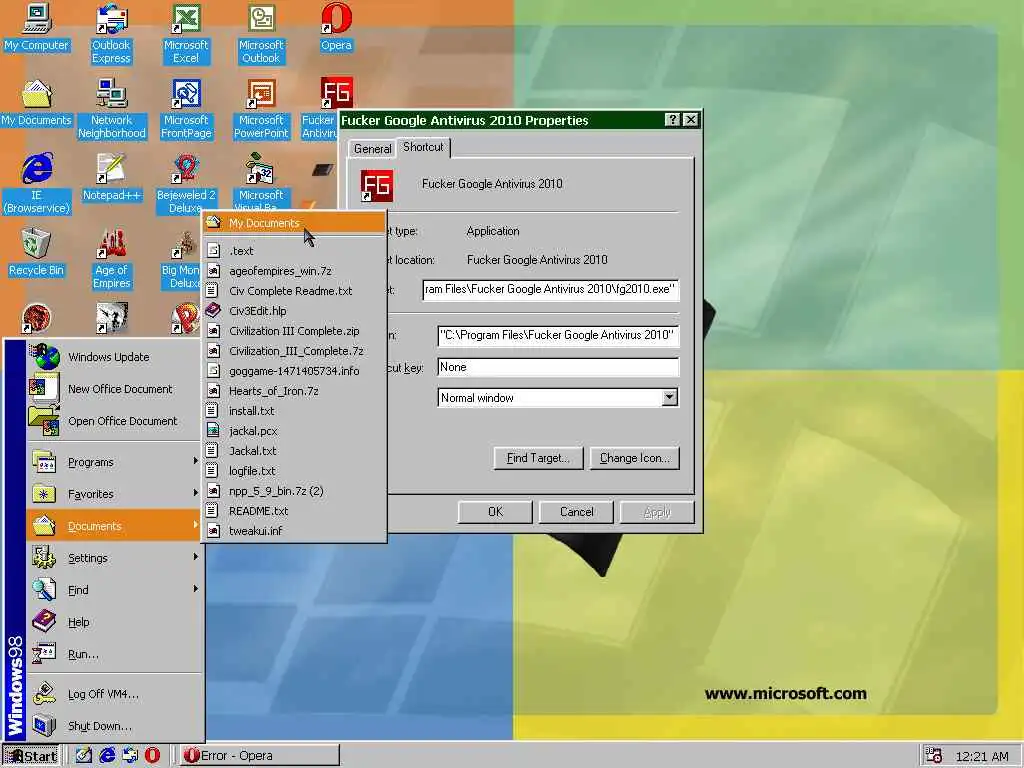Open npp_5_9_bin.7z (2) entry
Screen dimensions: 1024x768
tap(294, 491)
